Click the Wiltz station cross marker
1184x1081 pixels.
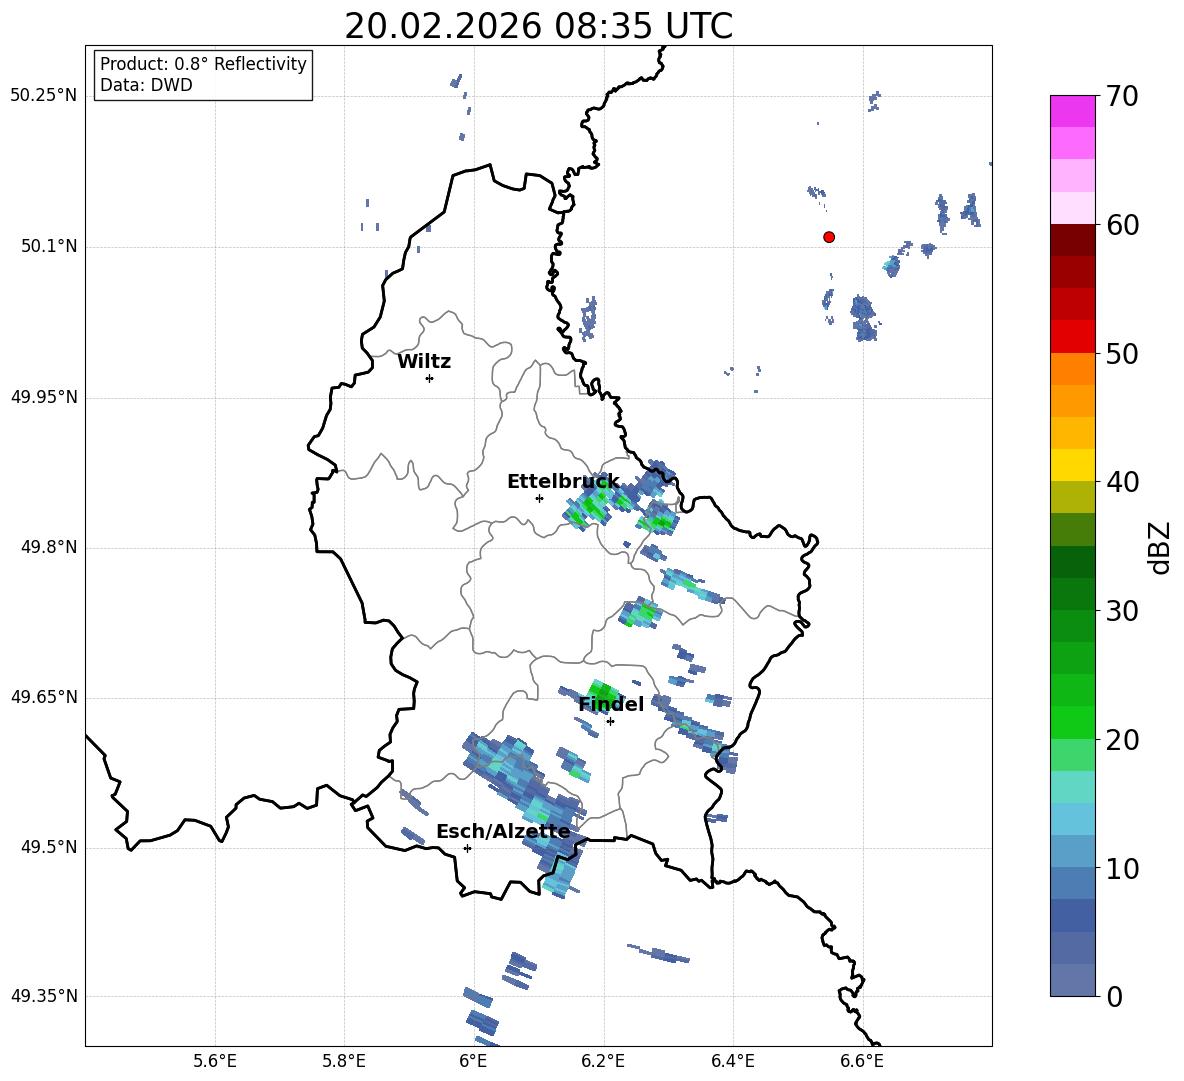(430, 378)
